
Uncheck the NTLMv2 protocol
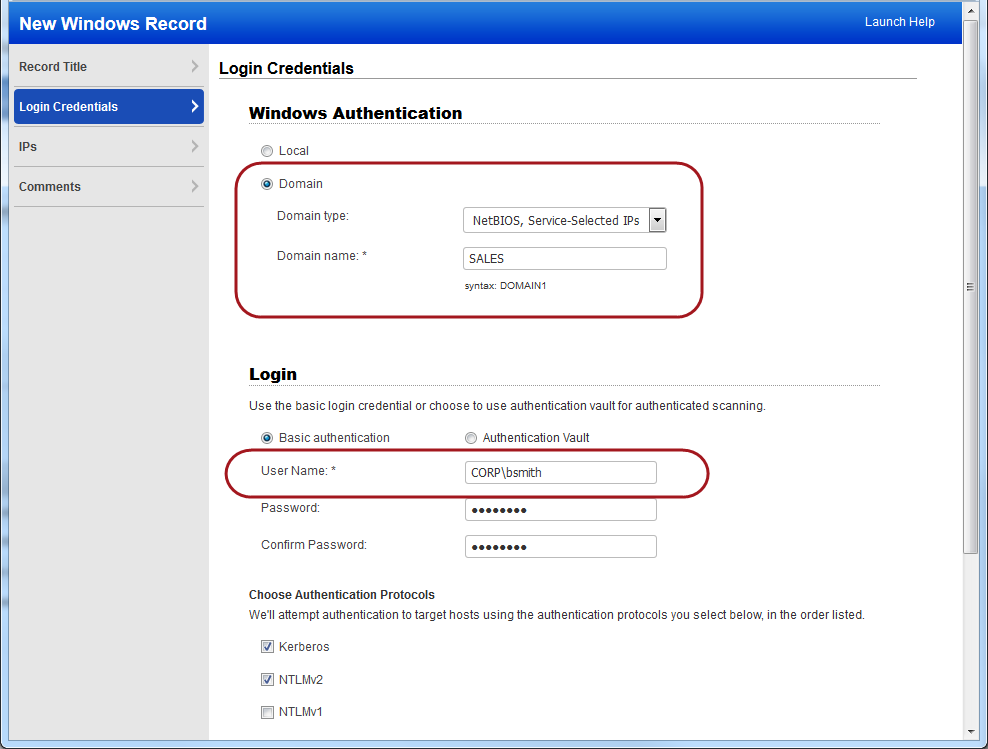pos(267,679)
